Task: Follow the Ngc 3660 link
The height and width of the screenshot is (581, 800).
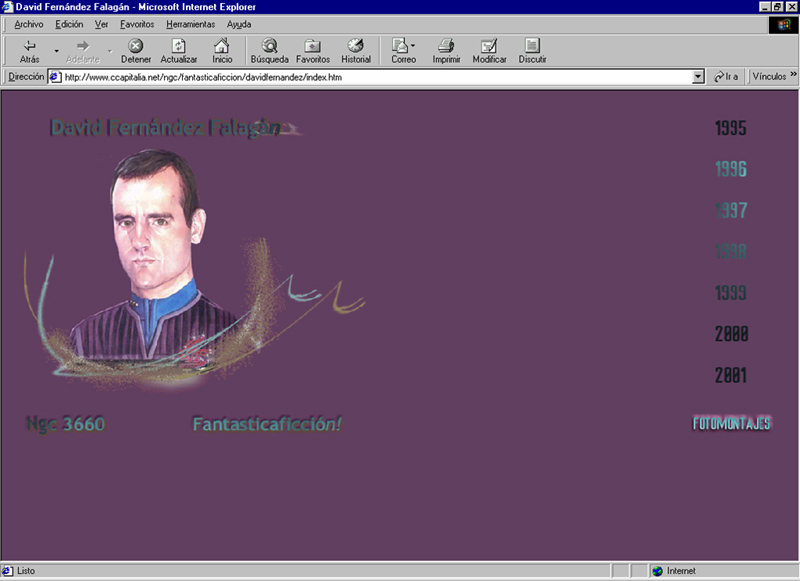Action: pyautogui.click(x=65, y=424)
